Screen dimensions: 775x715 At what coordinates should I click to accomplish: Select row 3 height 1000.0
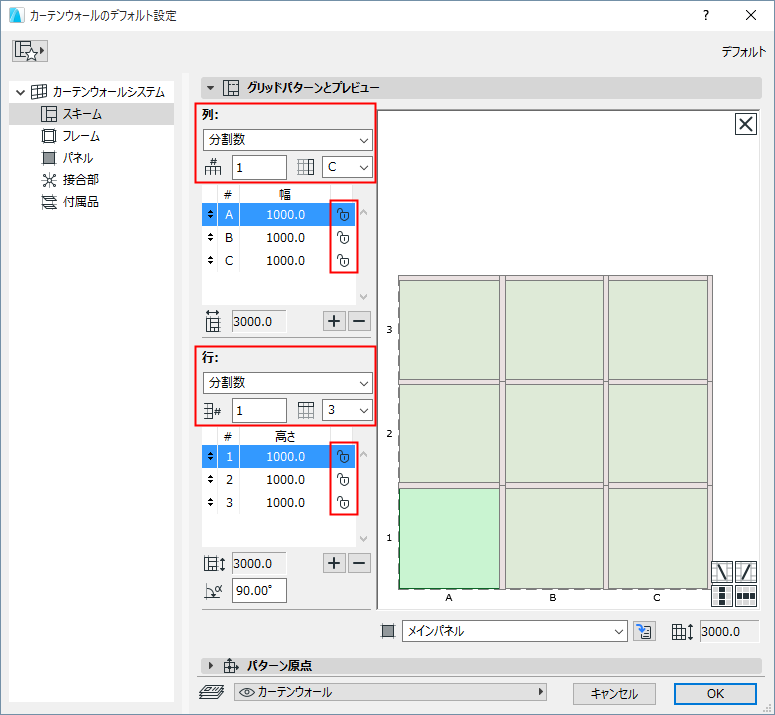[x=285, y=503]
